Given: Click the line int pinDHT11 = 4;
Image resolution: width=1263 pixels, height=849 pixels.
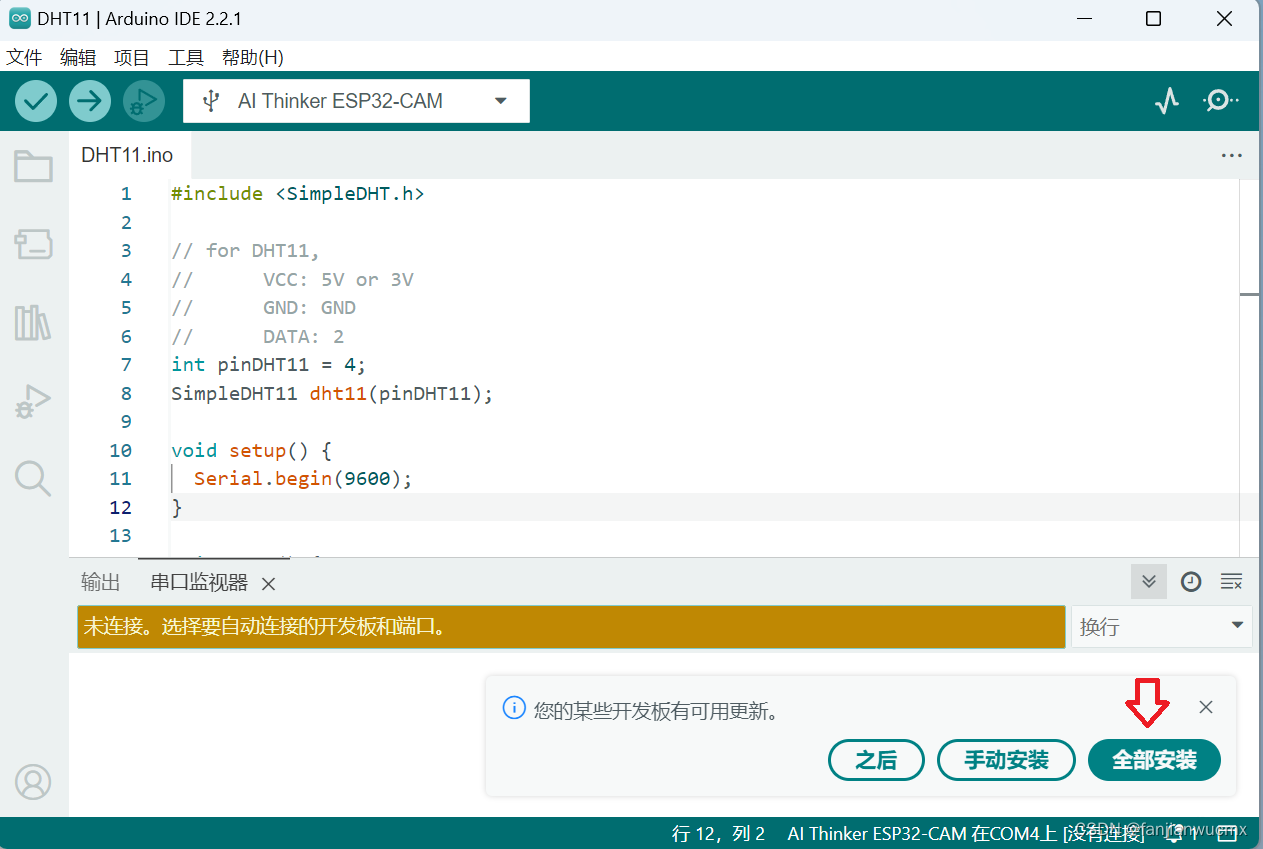Looking at the screenshot, I should pos(269,365).
